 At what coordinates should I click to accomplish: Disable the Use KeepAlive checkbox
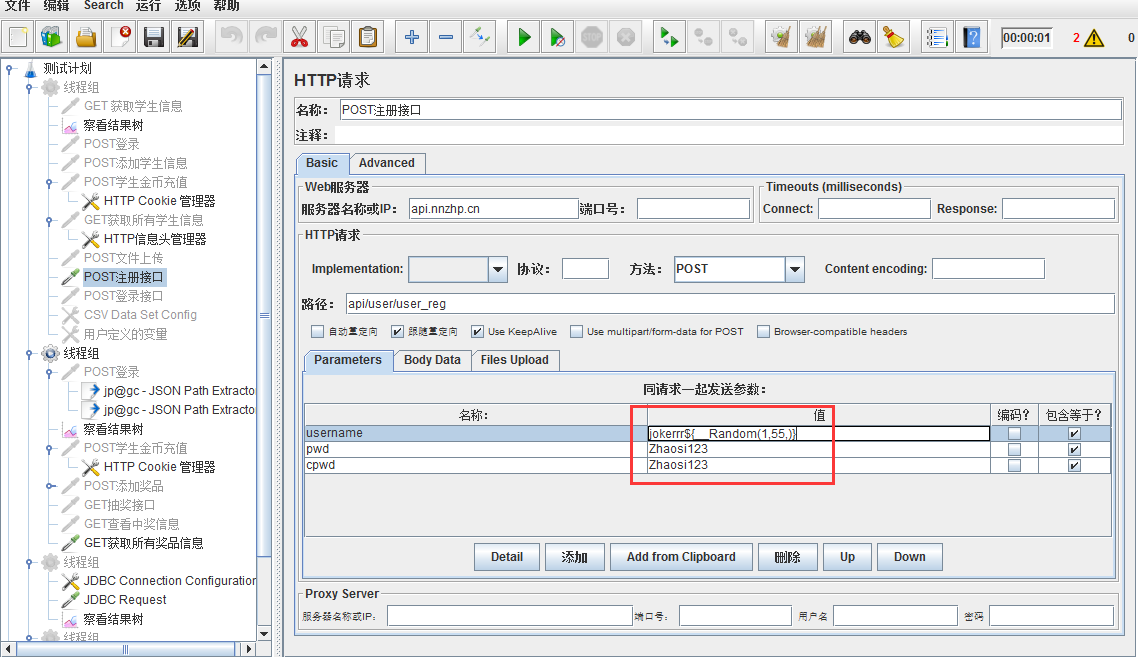click(x=477, y=331)
